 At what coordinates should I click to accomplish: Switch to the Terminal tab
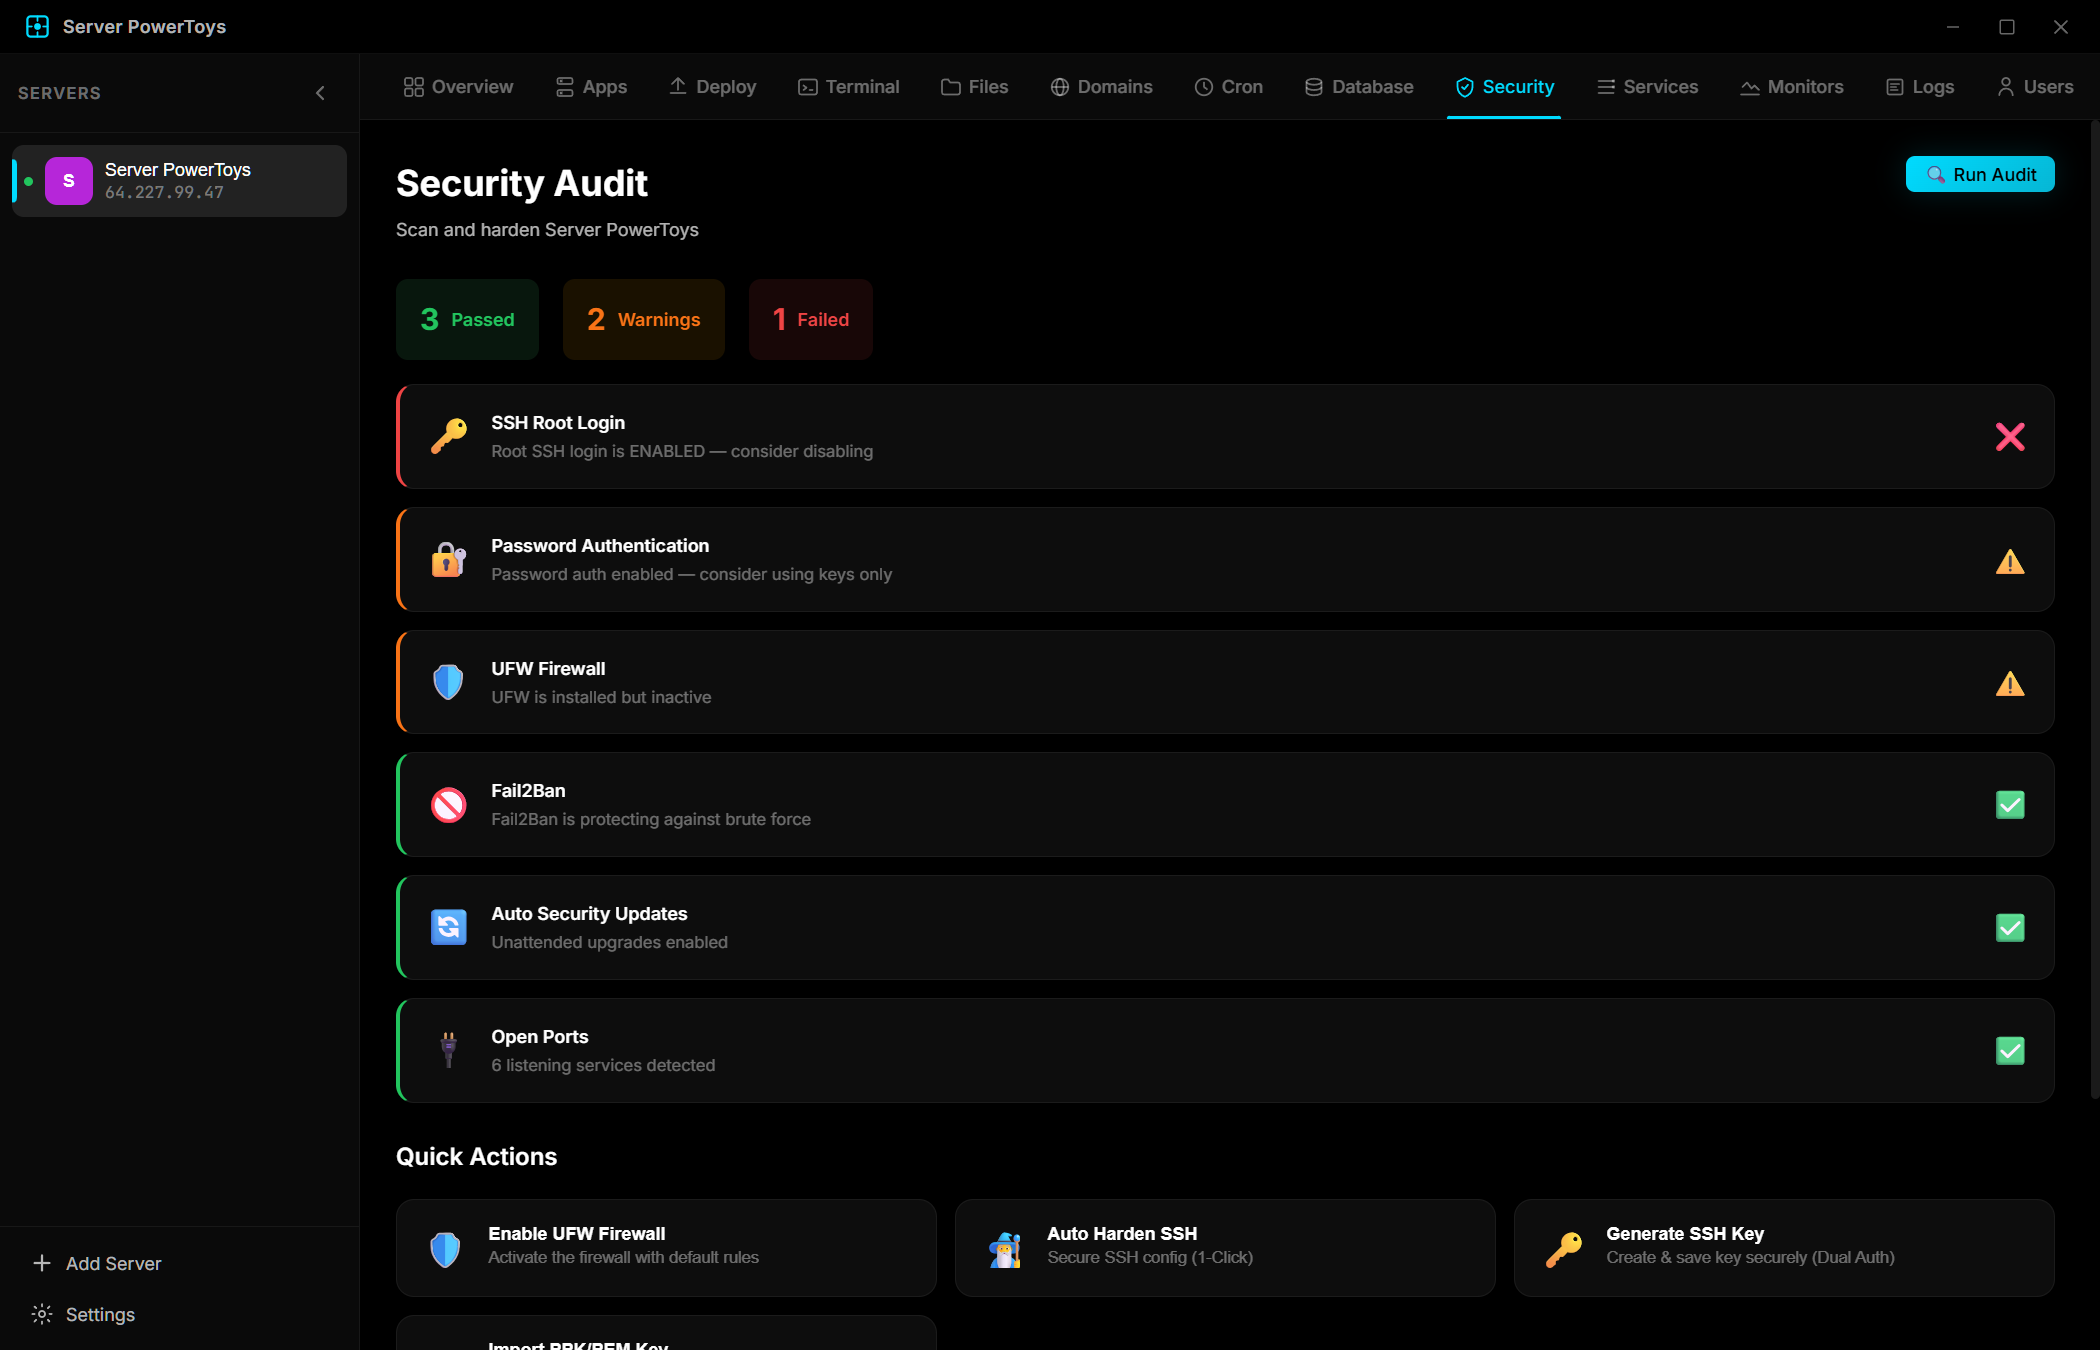(848, 87)
